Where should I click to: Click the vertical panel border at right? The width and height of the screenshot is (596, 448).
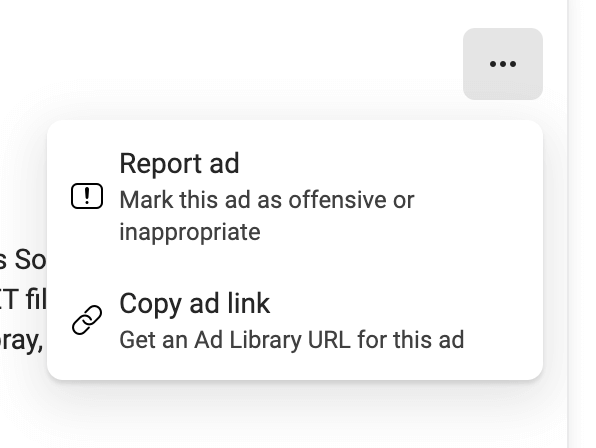(568, 224)
